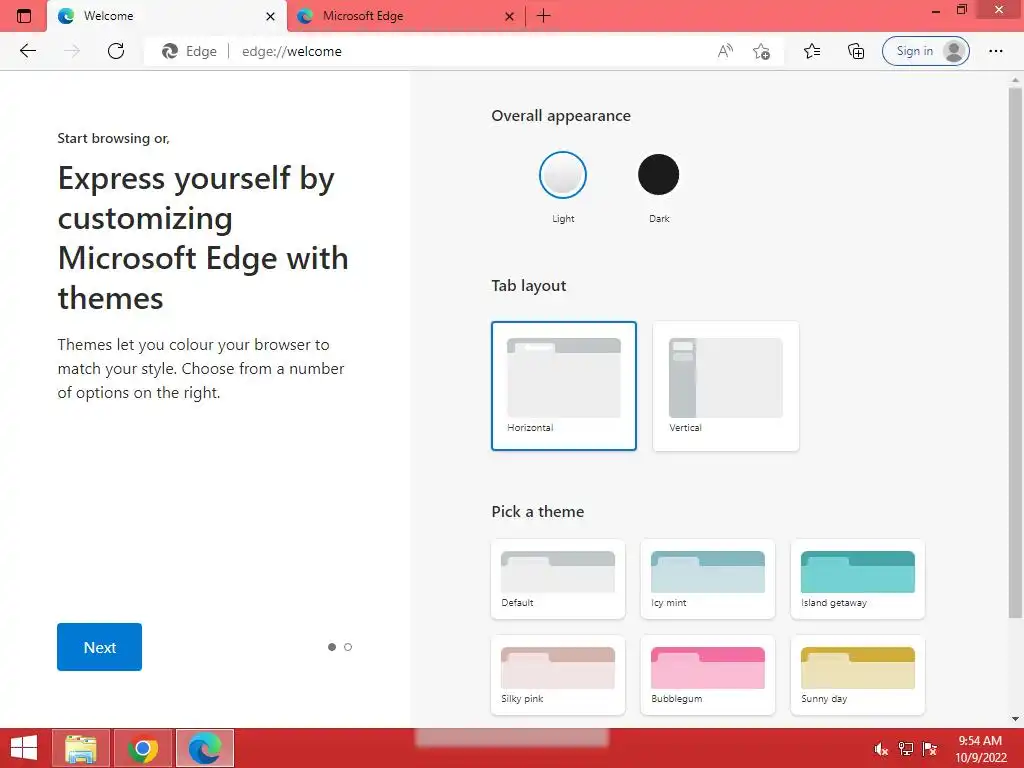Pick the Island getaway theme
This screenshot has width=1024, height=768.
coord(857,579)
